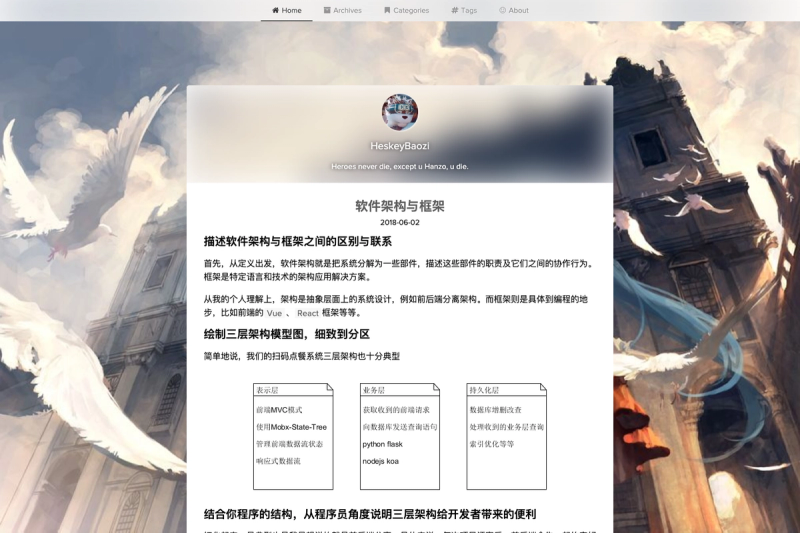Screen dimensions: 800x533
Task: Click the 业务层 diagram box label
Action: [x=373, y=390]
